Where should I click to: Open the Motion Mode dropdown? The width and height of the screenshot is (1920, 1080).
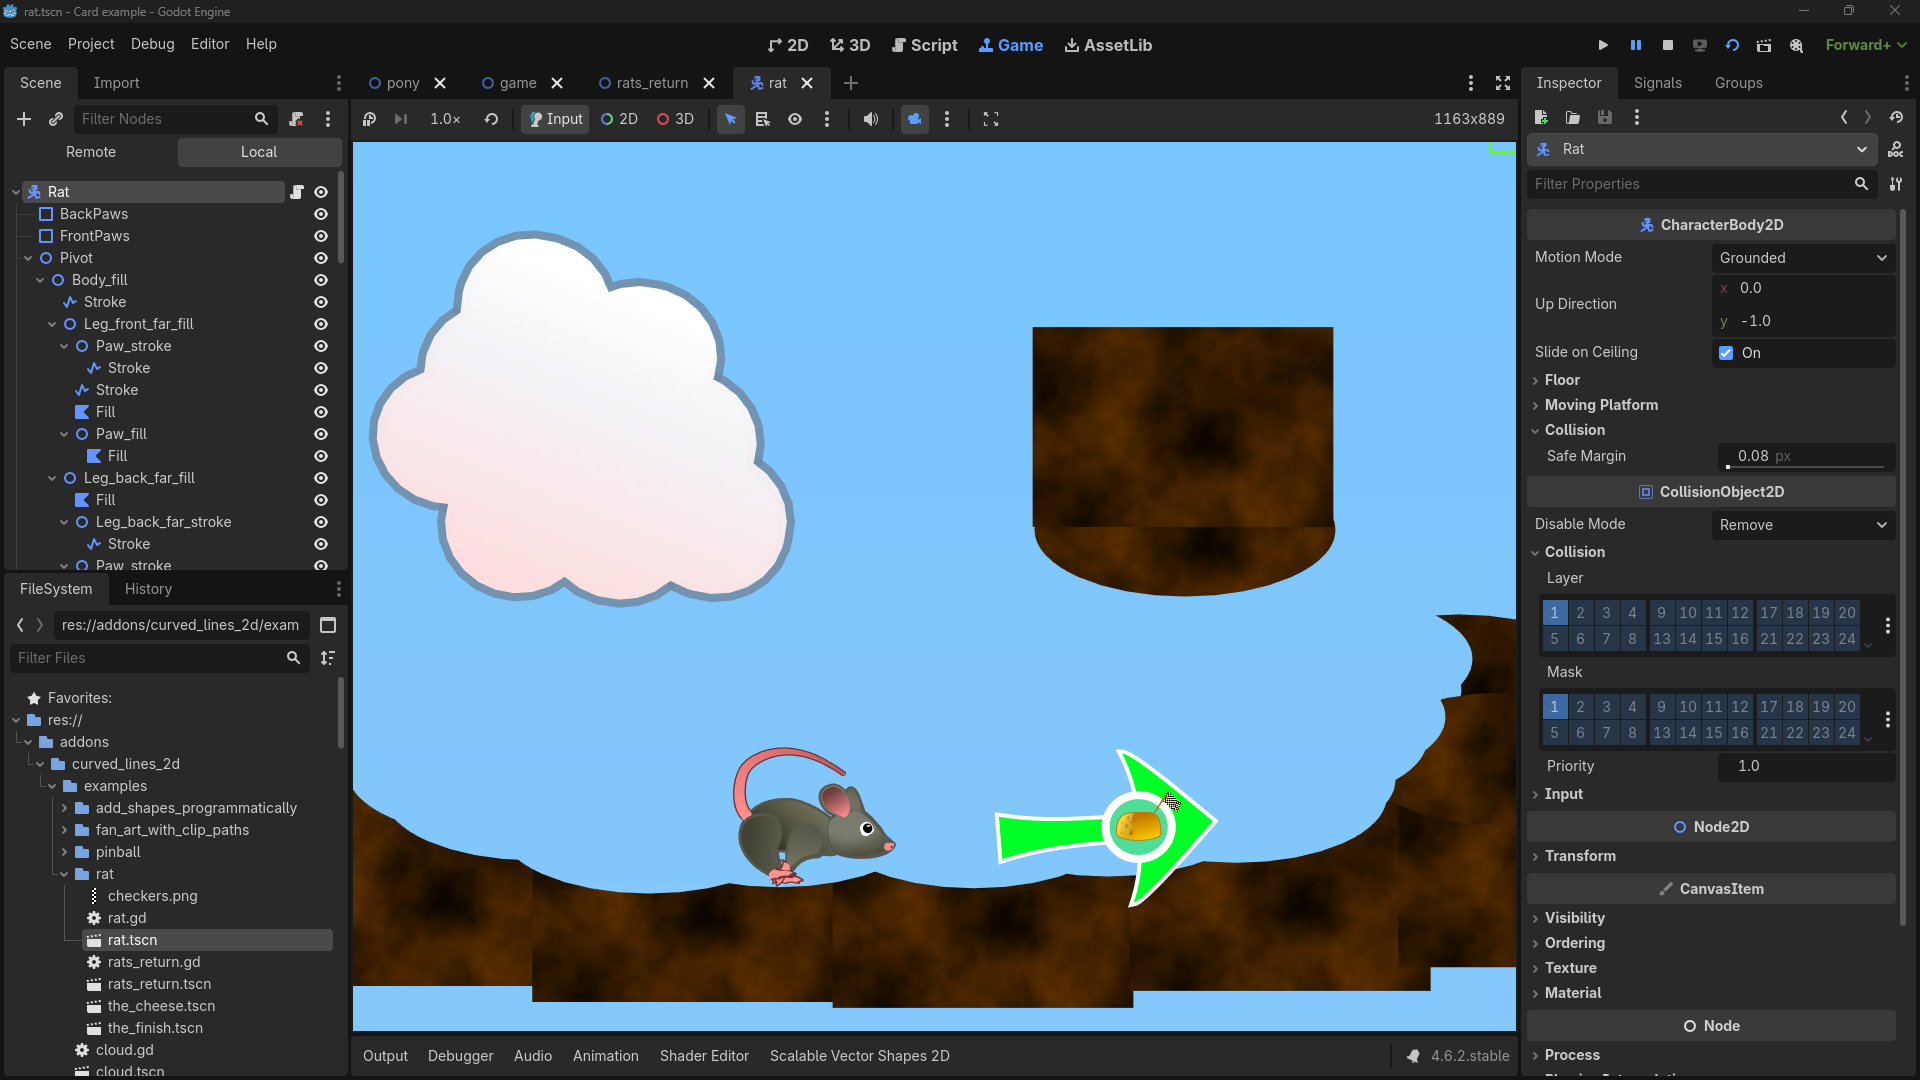pyautogui.click(x=1803, y=258)
